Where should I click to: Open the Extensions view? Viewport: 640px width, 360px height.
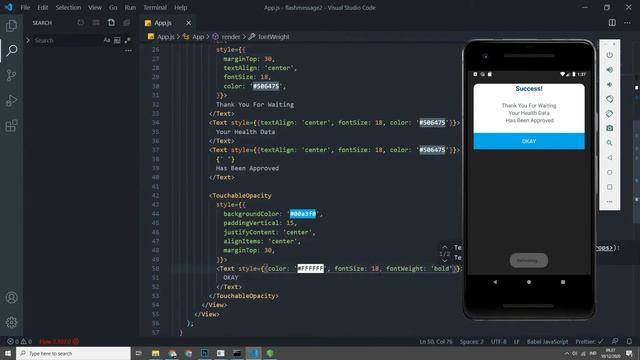coord(11,126)
